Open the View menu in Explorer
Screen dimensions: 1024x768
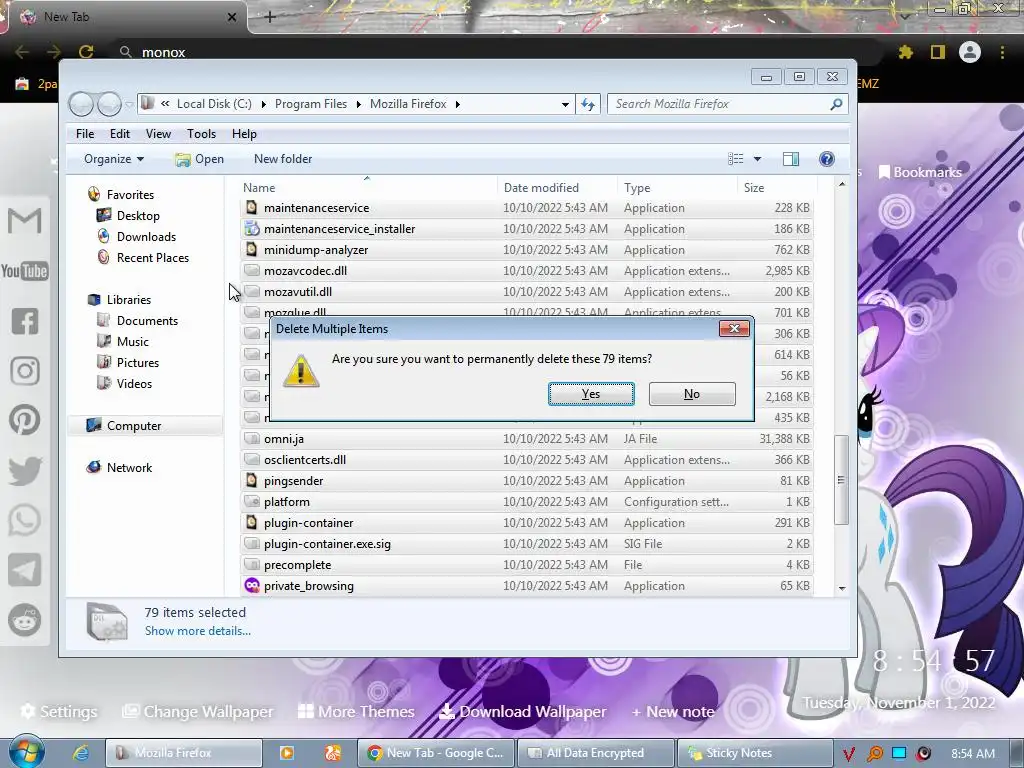(x=158, y=134)
